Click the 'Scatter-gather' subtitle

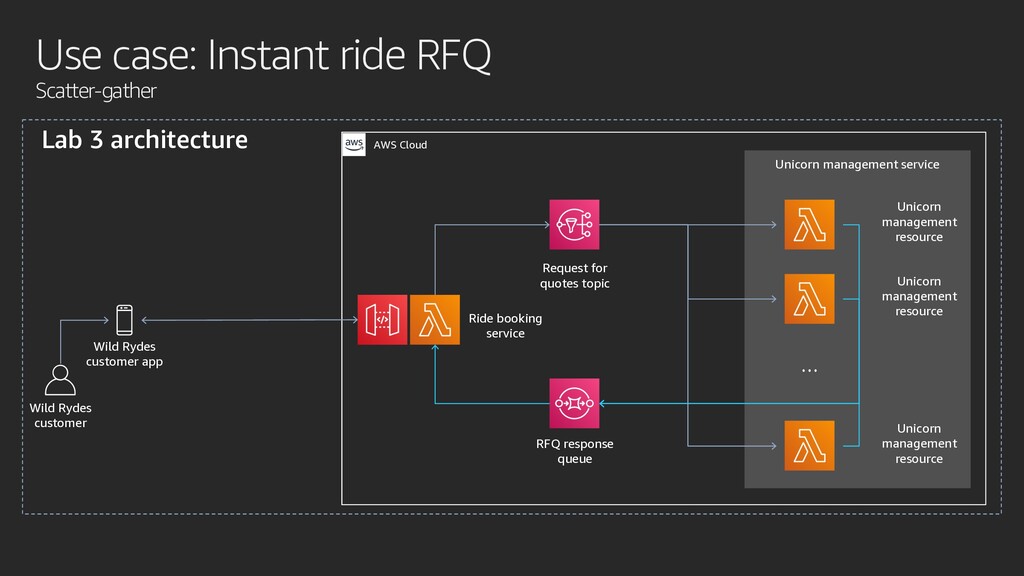click(96, 91)
